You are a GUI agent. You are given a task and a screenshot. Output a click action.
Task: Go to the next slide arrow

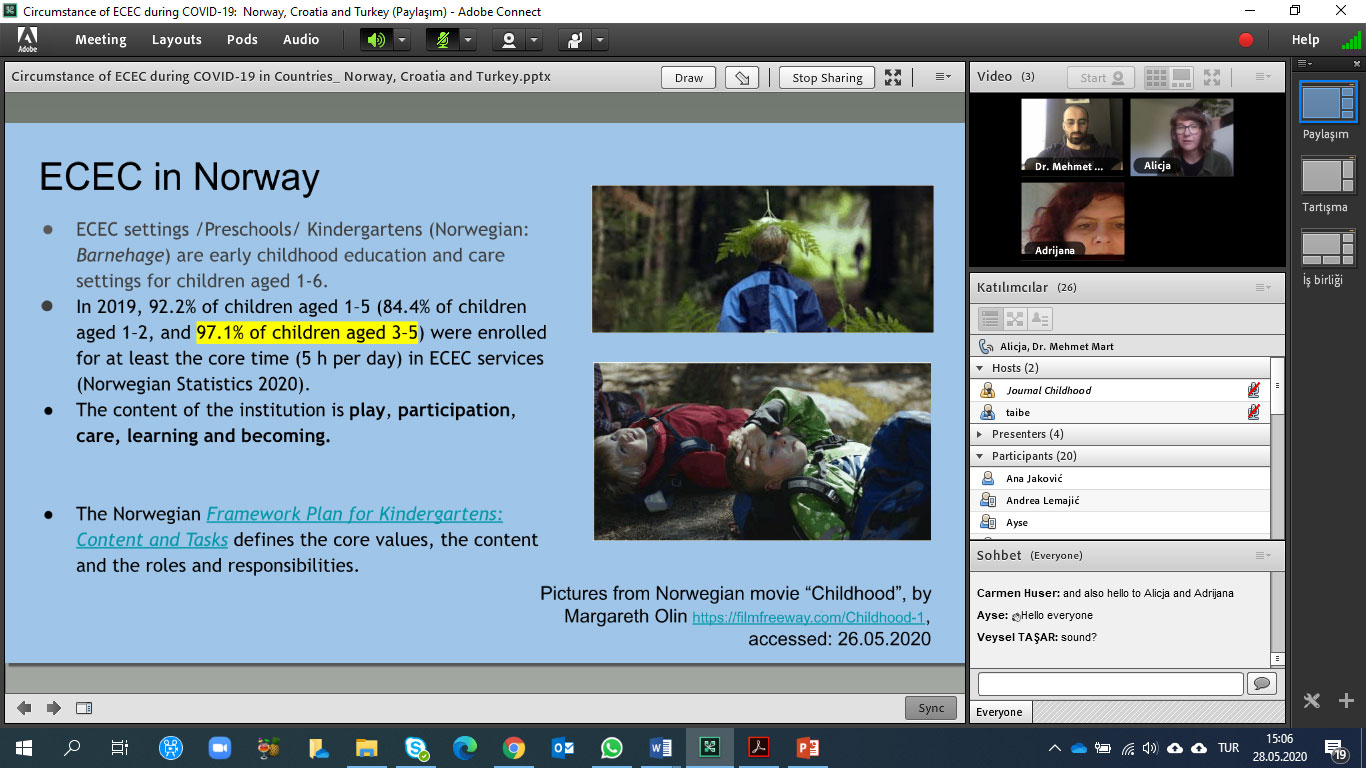point(54,708)
